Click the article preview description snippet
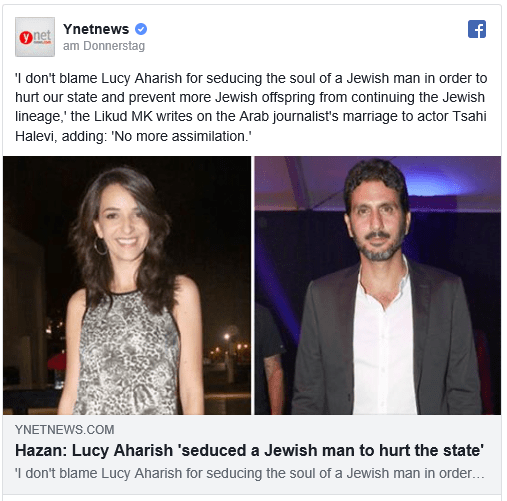The image size is (507, 501). [x=250, y=473]
